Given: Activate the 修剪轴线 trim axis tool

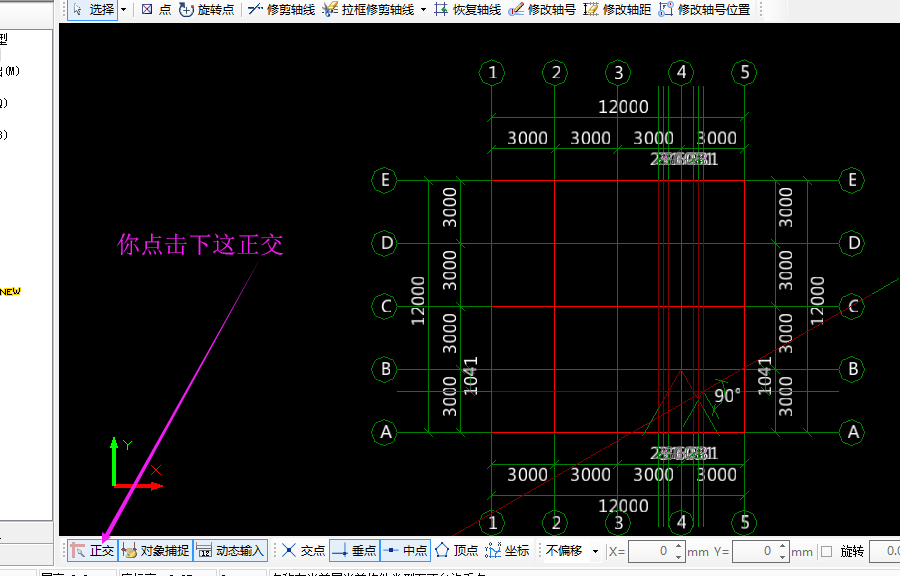Looking at the screenshot, I should [x=281, y=10].
